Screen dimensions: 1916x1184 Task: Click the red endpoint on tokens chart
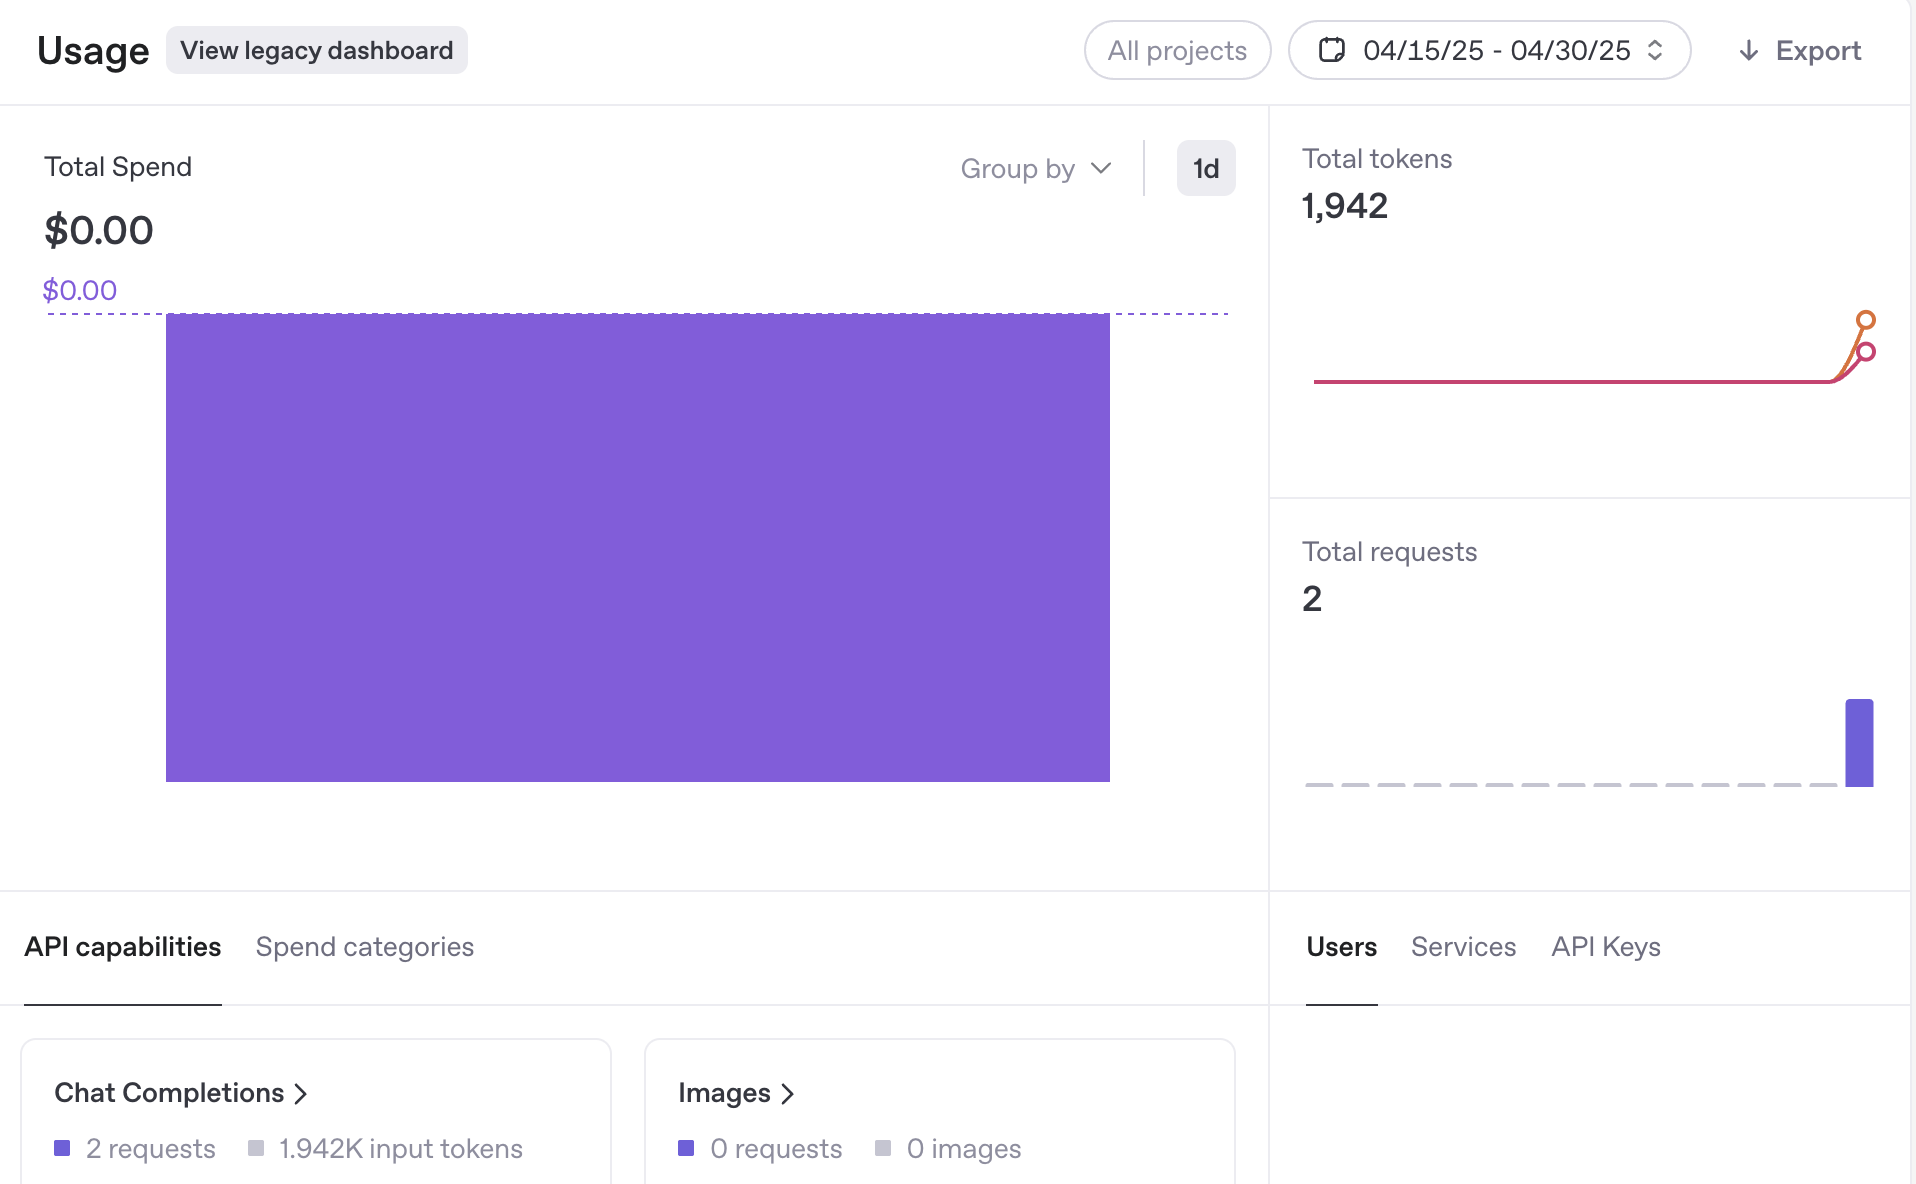1865,352
